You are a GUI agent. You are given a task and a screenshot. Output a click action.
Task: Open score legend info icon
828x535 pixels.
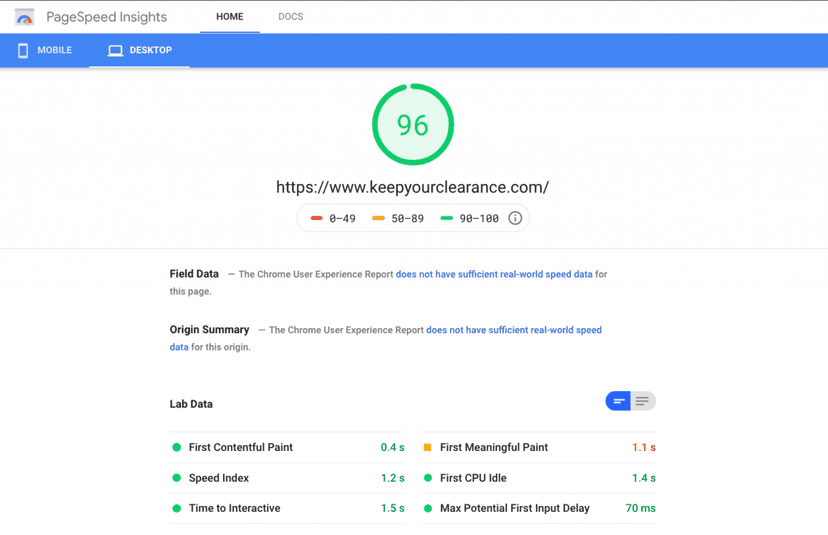(x=515, y=218)
